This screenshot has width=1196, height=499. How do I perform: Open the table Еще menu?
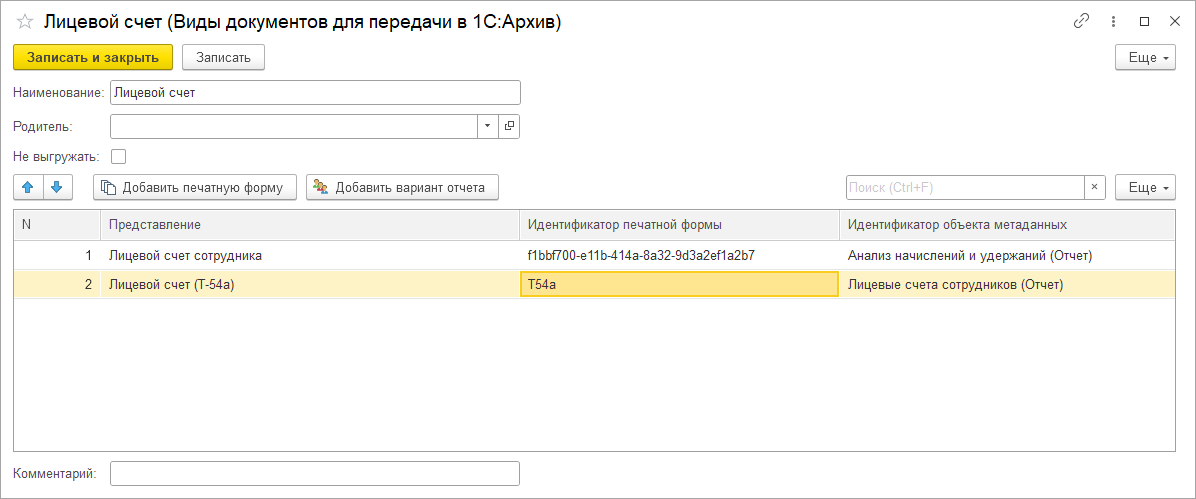[x=1145, y=187]
